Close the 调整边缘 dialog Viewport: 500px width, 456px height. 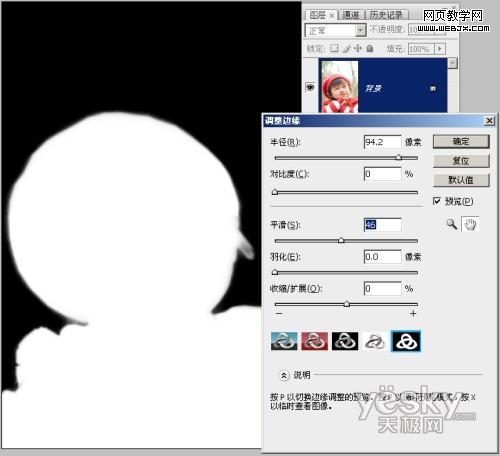(x=489, y=120)
